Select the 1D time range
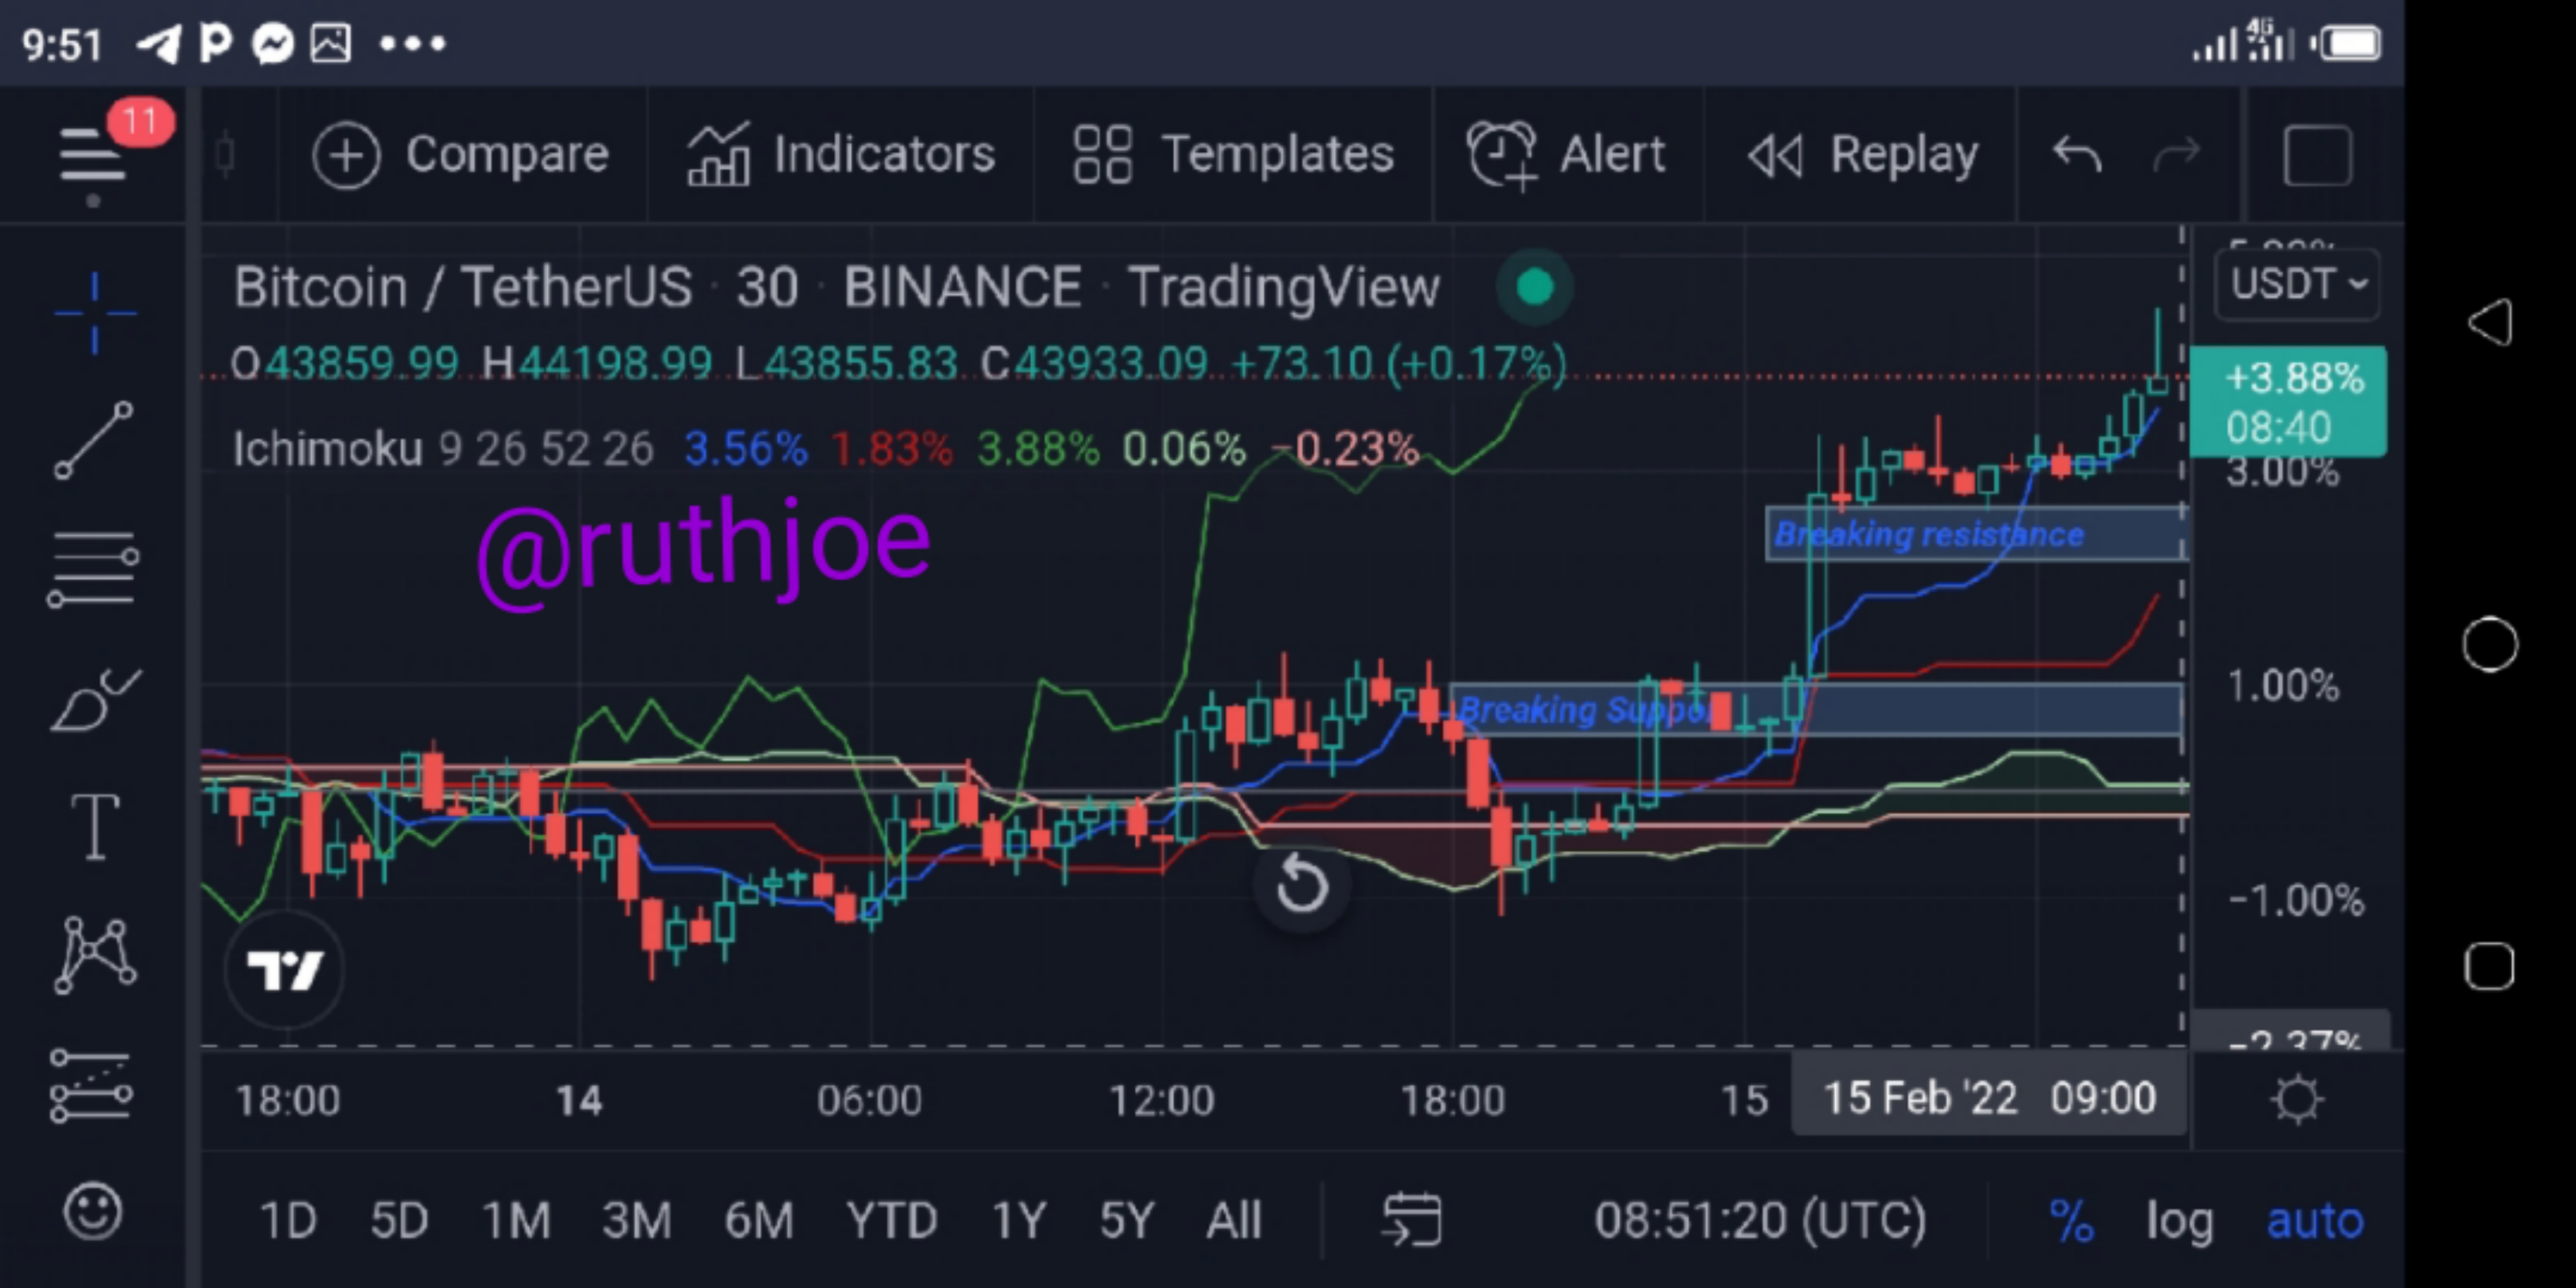 coord(288,1220)
